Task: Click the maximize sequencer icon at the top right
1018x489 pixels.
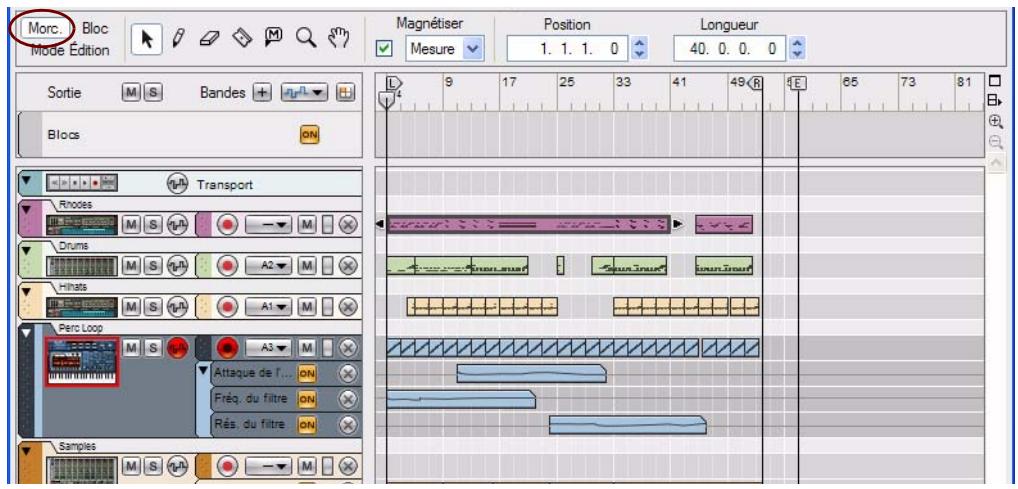Action: (993, 82)
